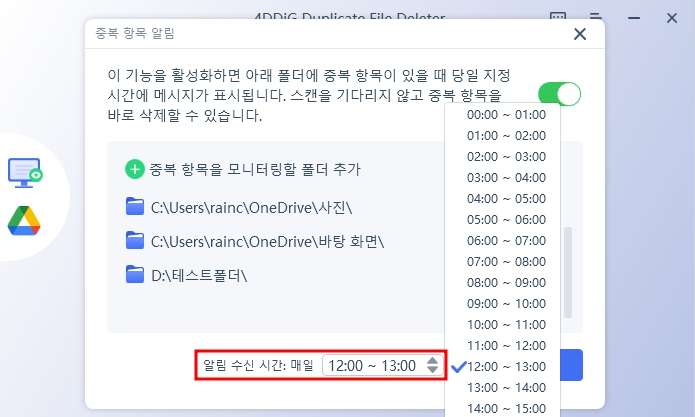Viewport: 695px width, 417px height.
Task: Open the duplicate monitoring computer icon in sidebar
Action: coord(25,173)
